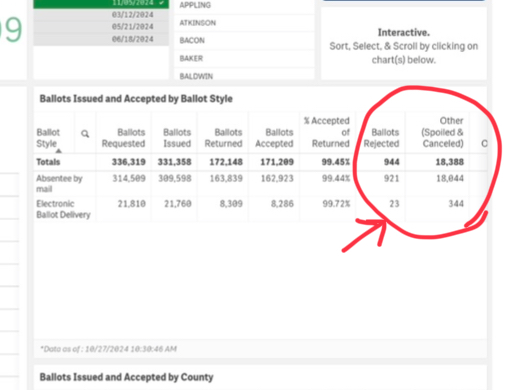The width and height of the screenshot is (521, 390).
Task: Choose BALDWIN county from the list
Action: pos(244,75)
